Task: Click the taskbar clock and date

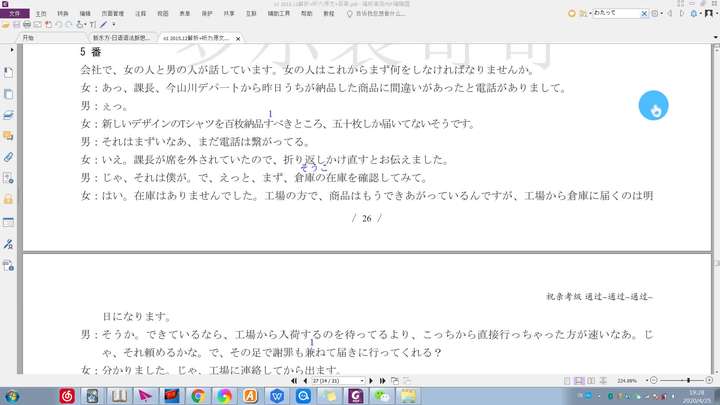Action: (x=697, y=396)
